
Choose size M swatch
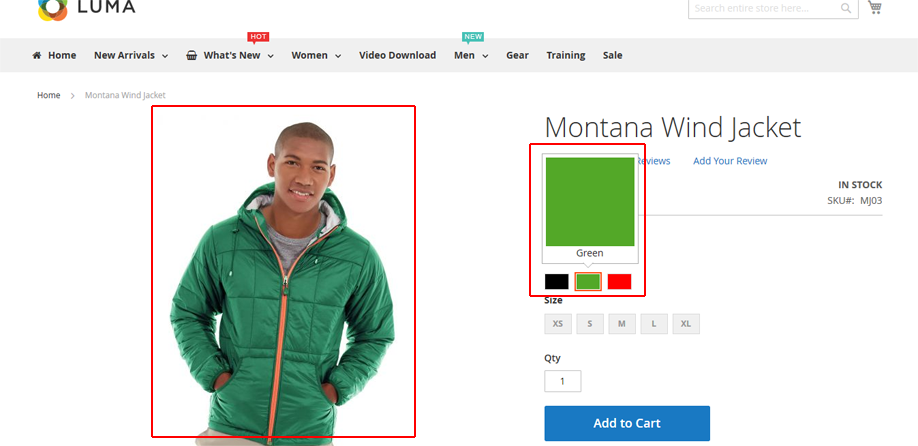622,324
